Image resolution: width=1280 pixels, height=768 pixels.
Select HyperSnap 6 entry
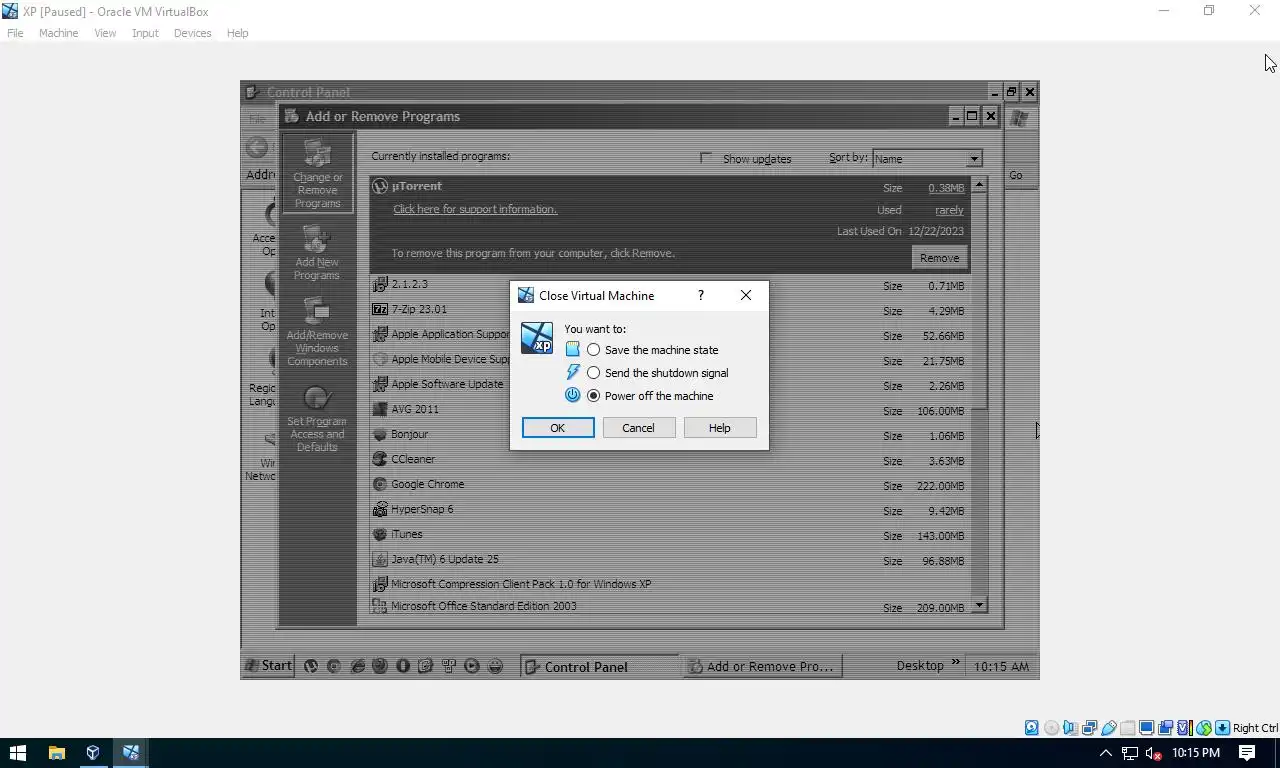(669, 510)
